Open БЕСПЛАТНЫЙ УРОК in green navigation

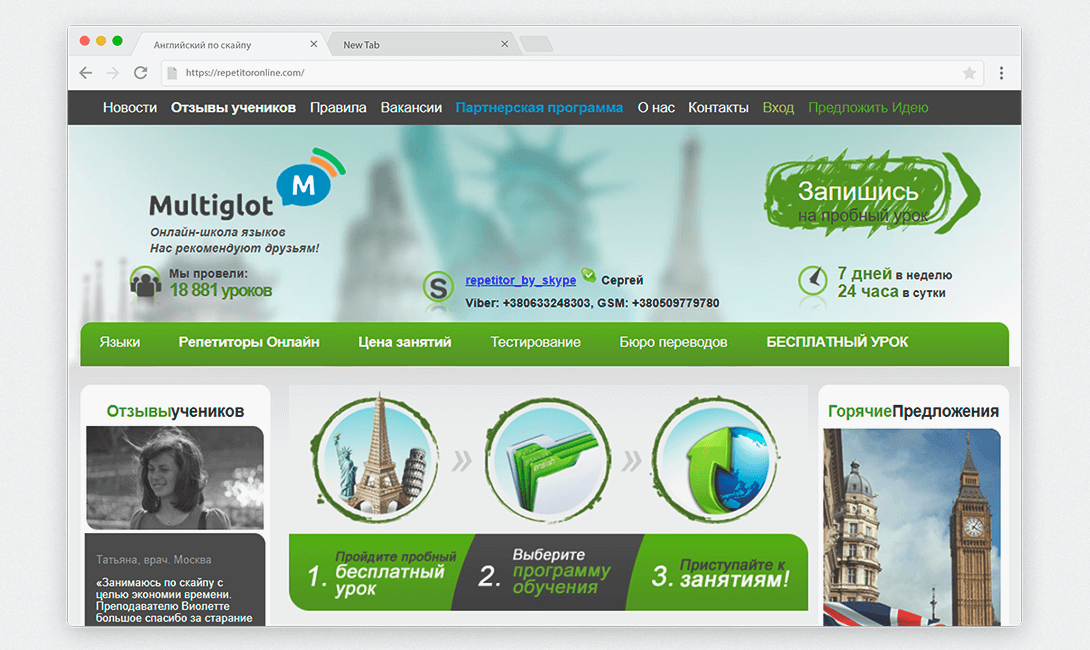click(837, 342)
